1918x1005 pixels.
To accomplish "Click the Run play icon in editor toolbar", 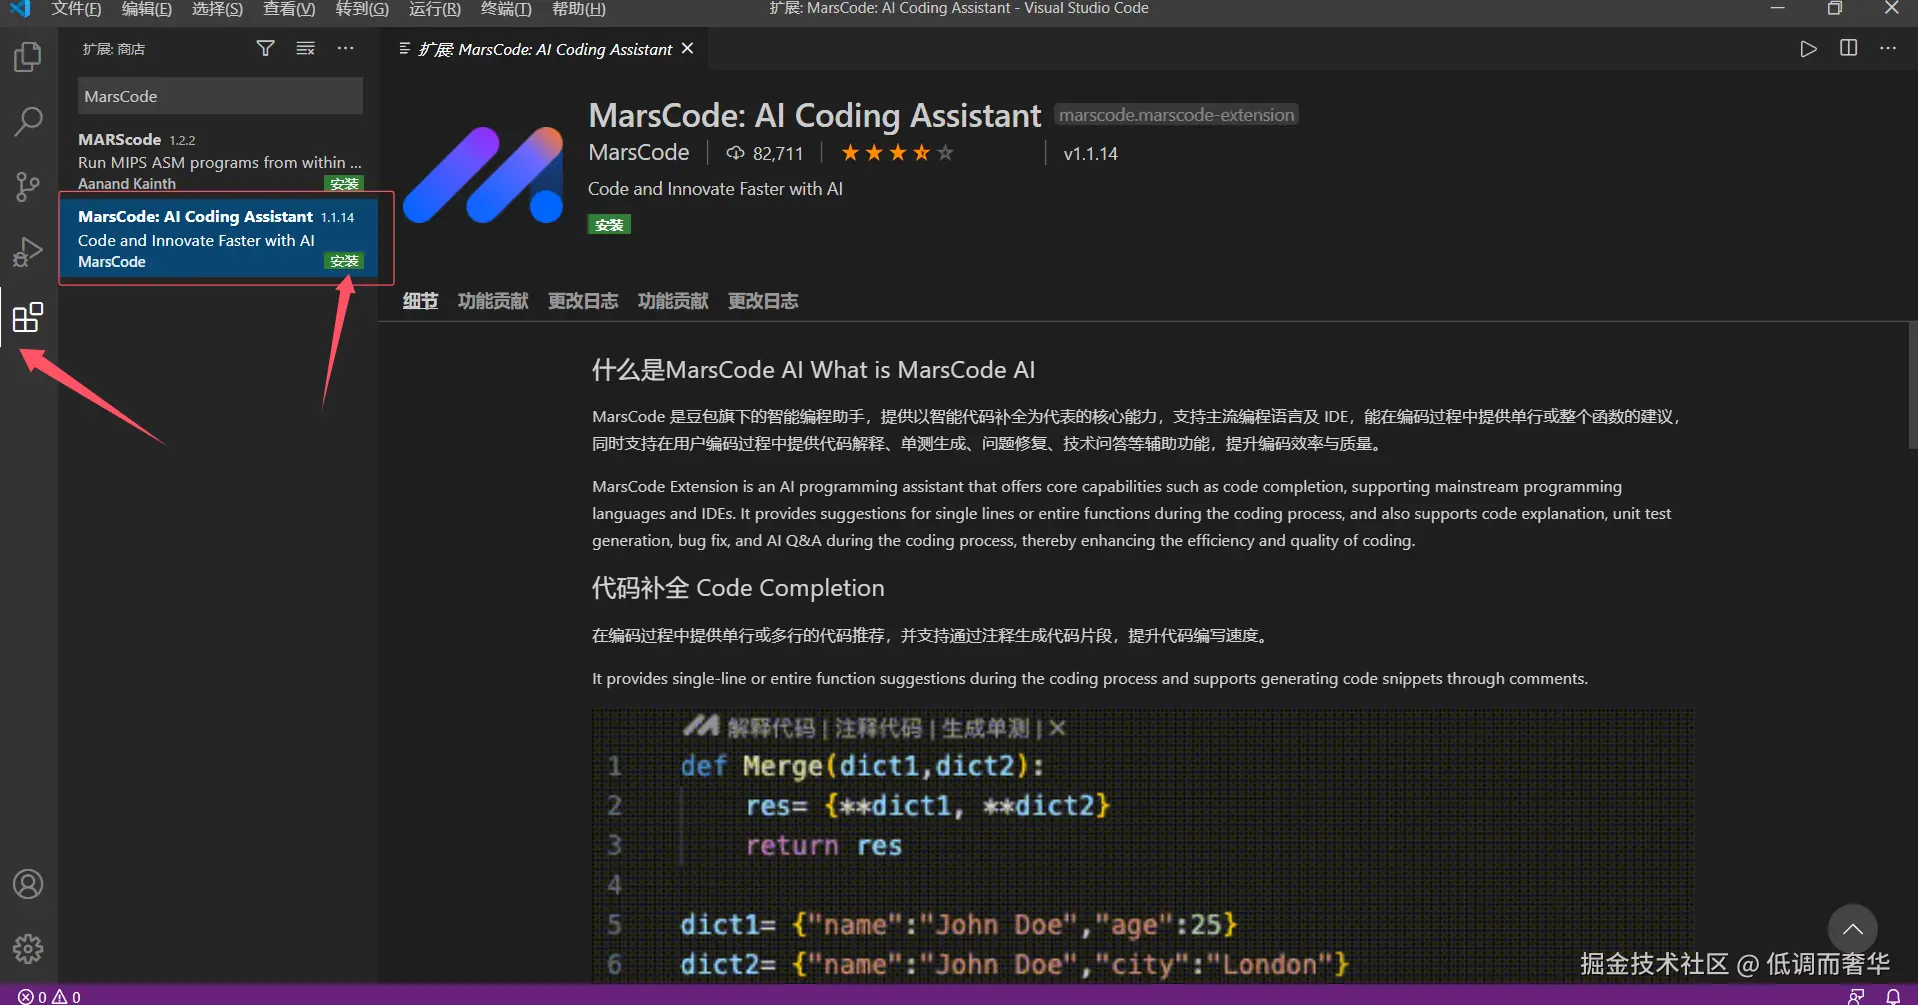I will [1808, 49].
